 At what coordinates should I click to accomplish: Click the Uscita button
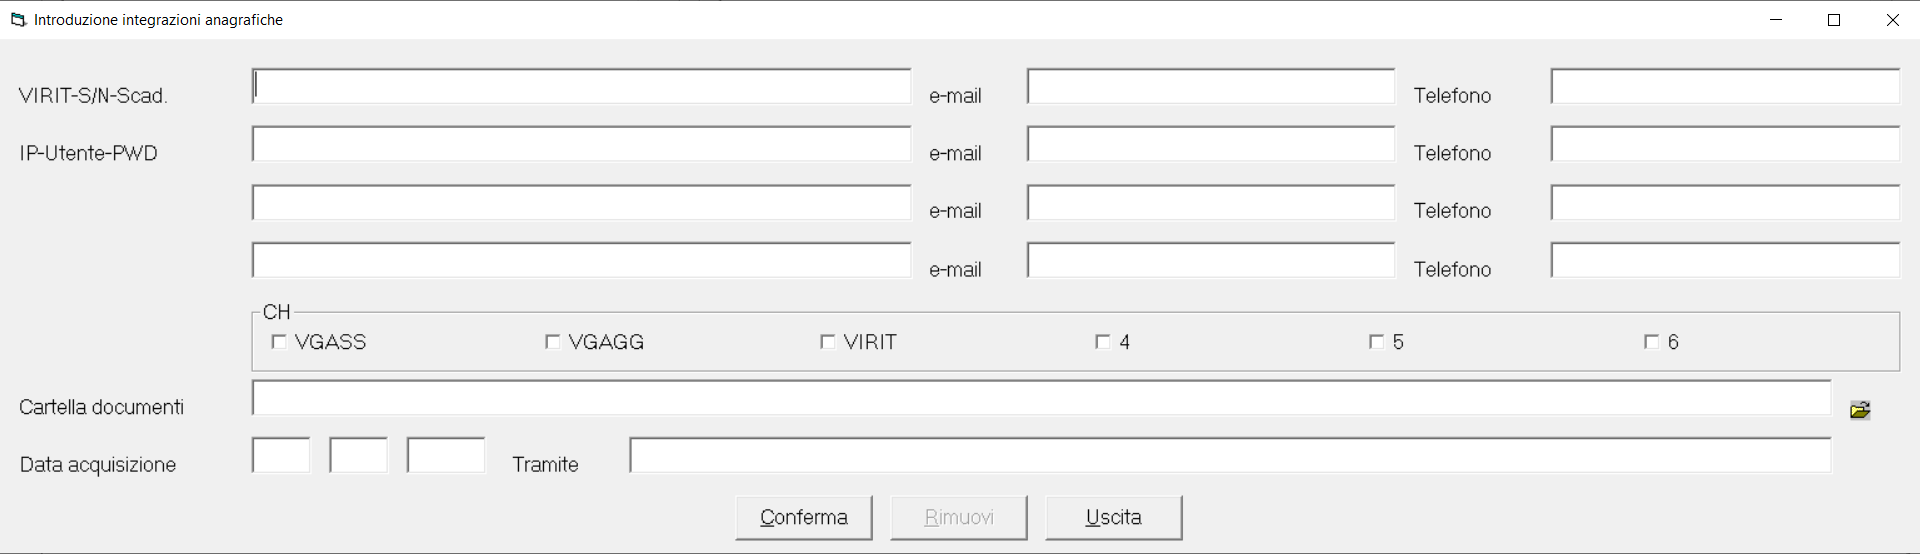point(1114,518)
